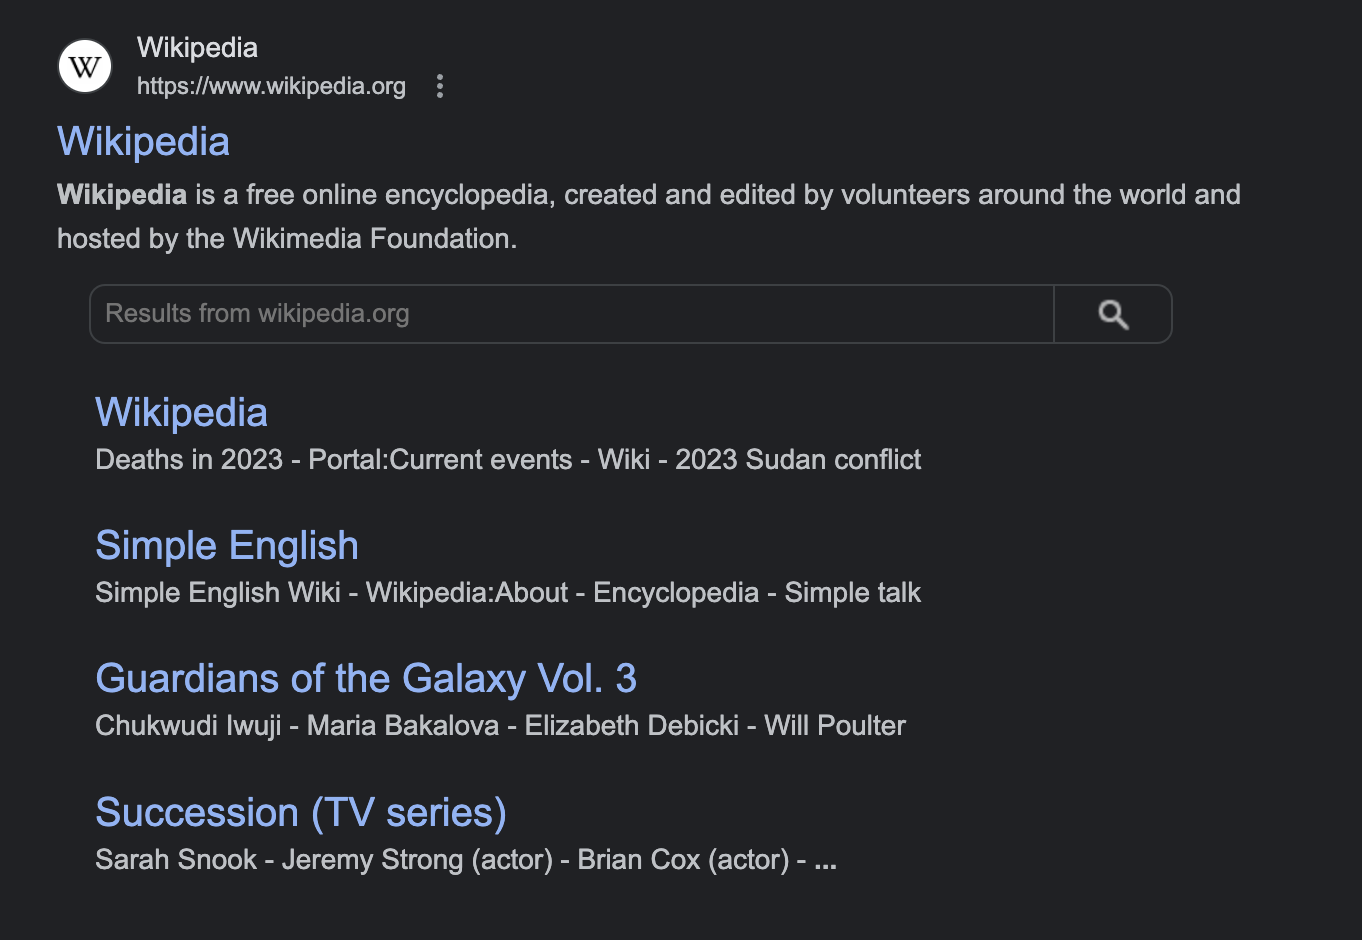Click 'Portal:Current events' in the snippet
The image size is (1362, 940).
(x=440, y=460)
